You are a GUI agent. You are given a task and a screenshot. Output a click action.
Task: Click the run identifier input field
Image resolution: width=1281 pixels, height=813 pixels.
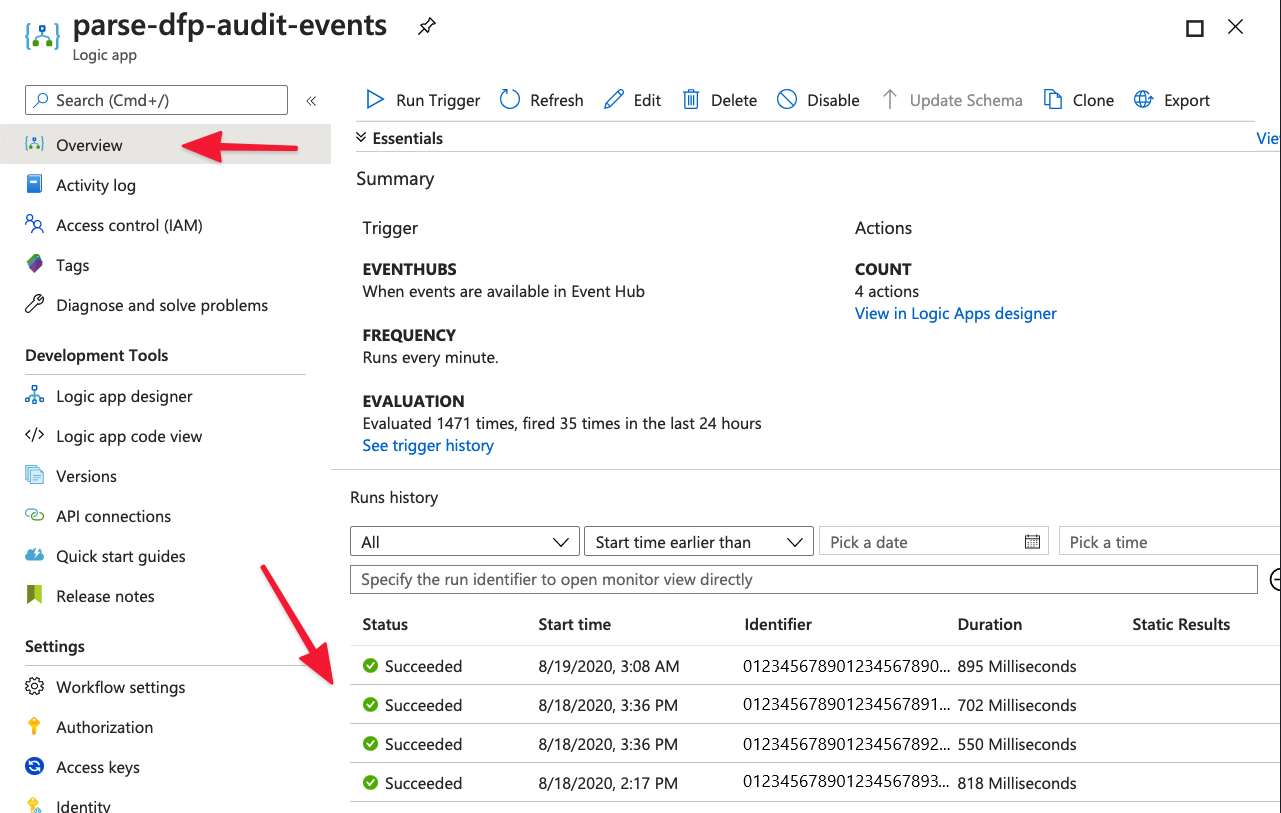point(804,579)
